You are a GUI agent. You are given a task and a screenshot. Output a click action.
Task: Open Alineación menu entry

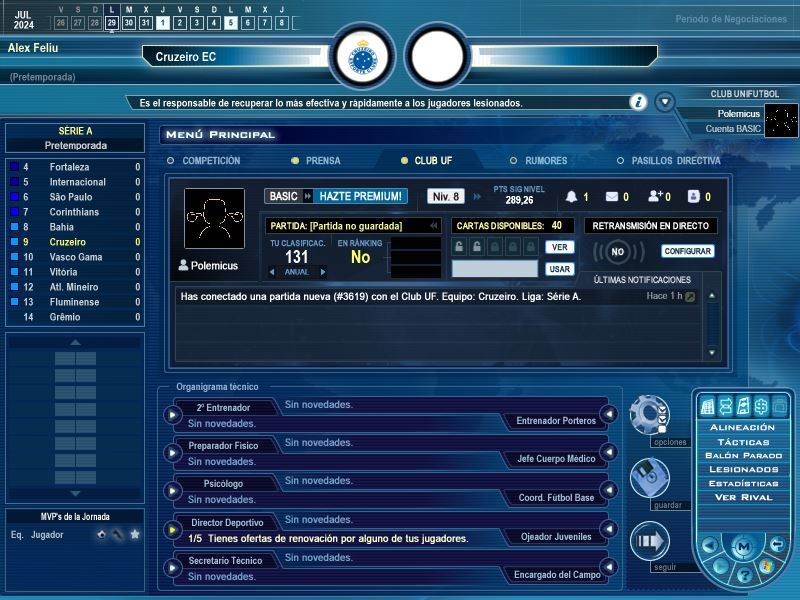pos(742,428)
